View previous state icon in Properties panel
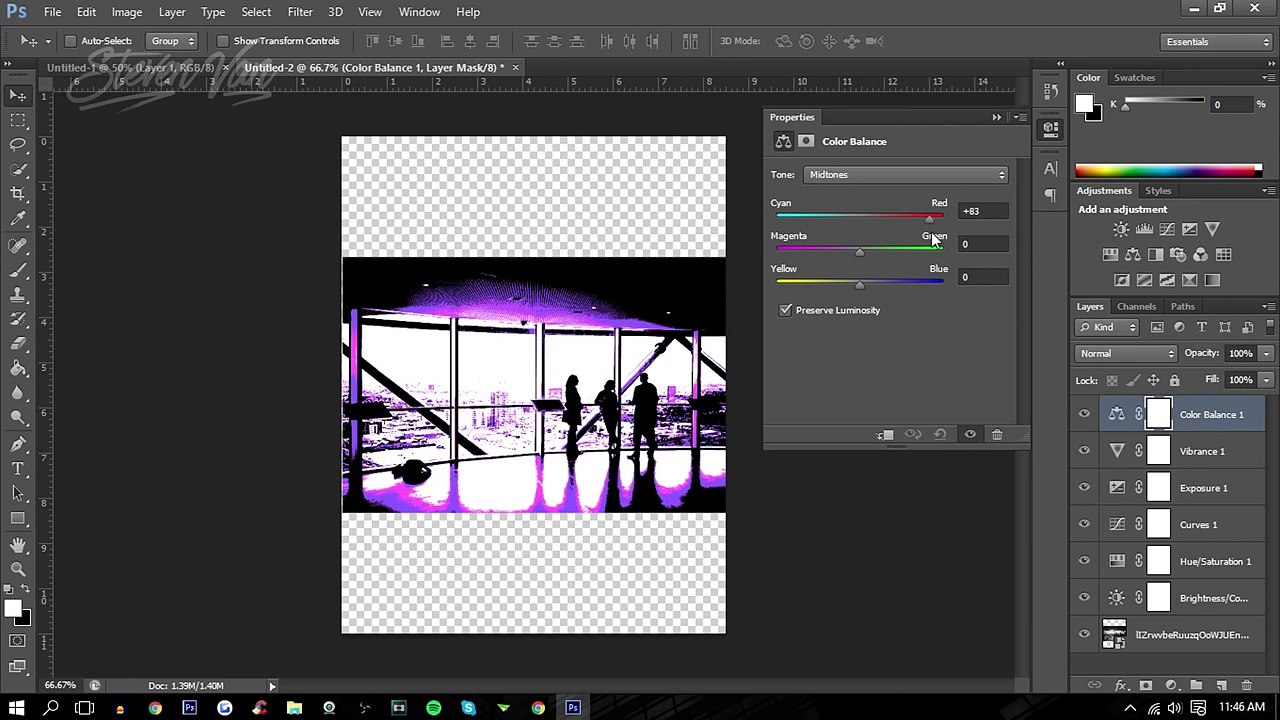 [x=913, y=434]
